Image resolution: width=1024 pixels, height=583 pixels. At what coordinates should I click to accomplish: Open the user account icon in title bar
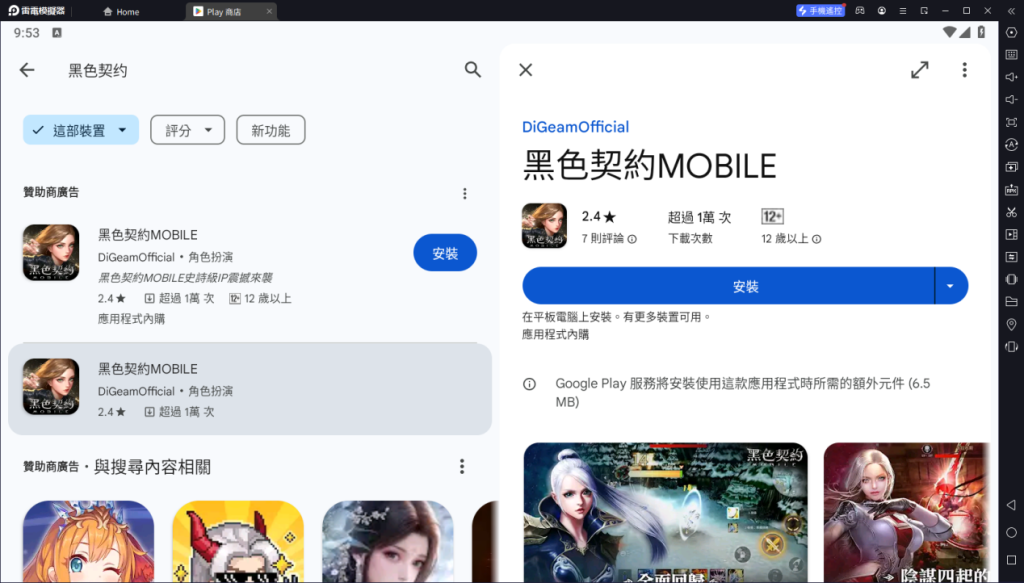click(882, 10)
